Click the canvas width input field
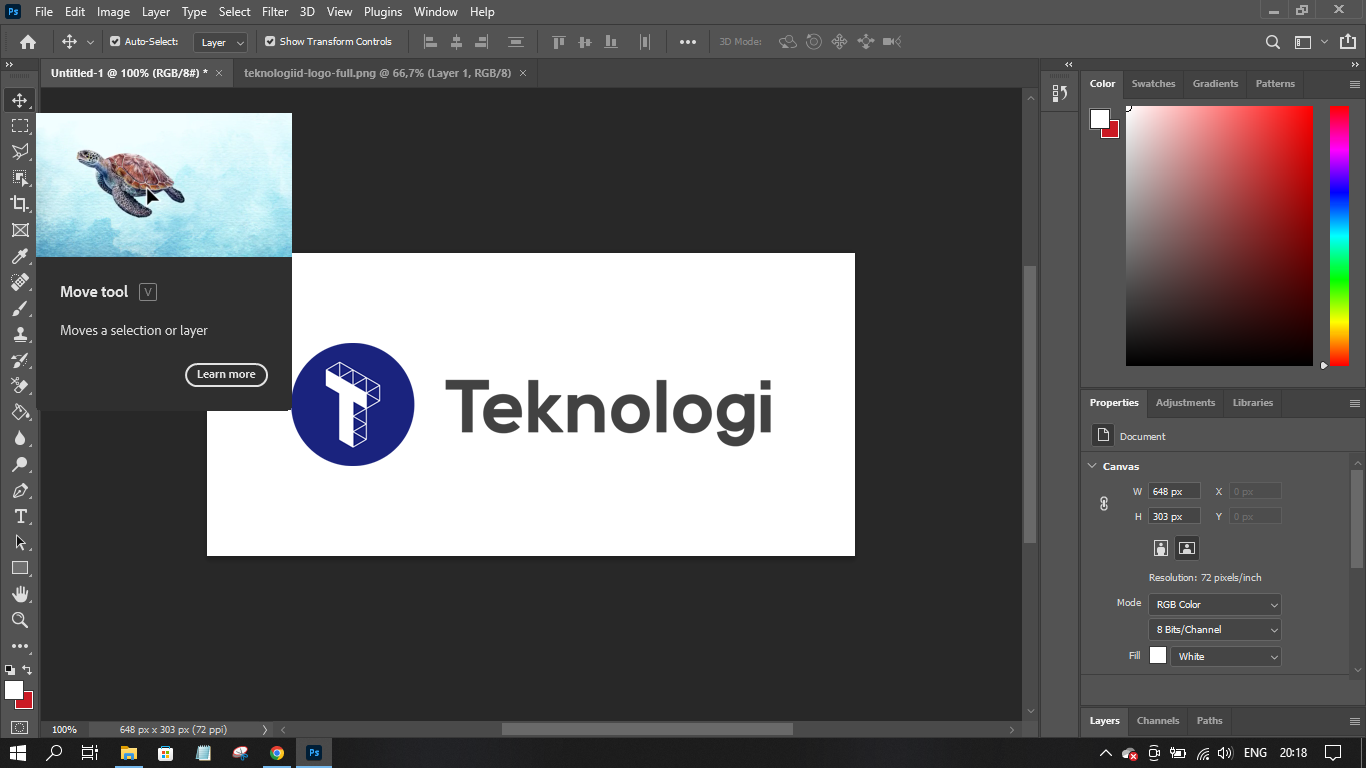Viewport: 1366px width, 768px height. tap(1174, 491)
